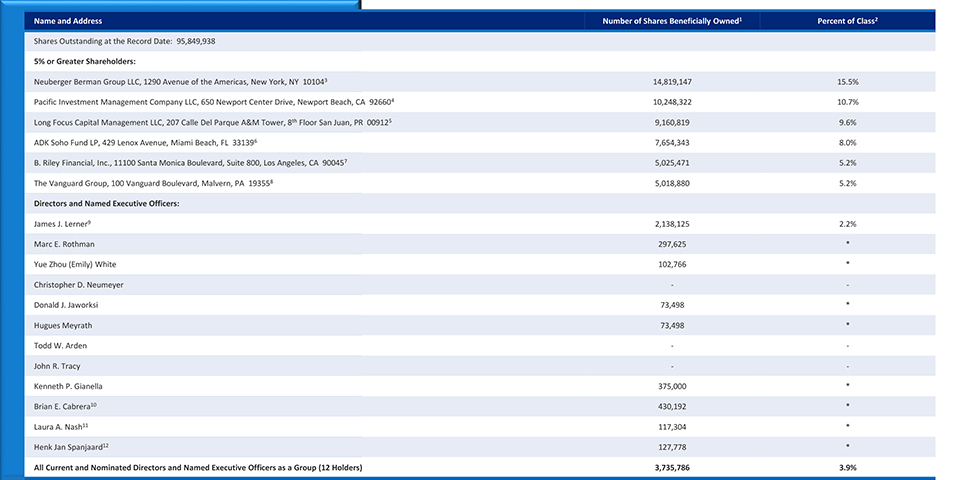
Task: Select the Yue Zhou (Emily) White row
Action: pyautogui.click(x=75, y=264)
